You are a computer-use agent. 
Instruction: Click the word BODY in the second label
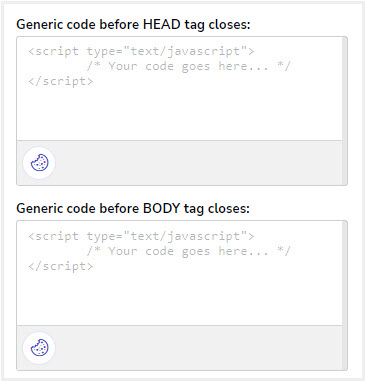click(x=161, y=208)
